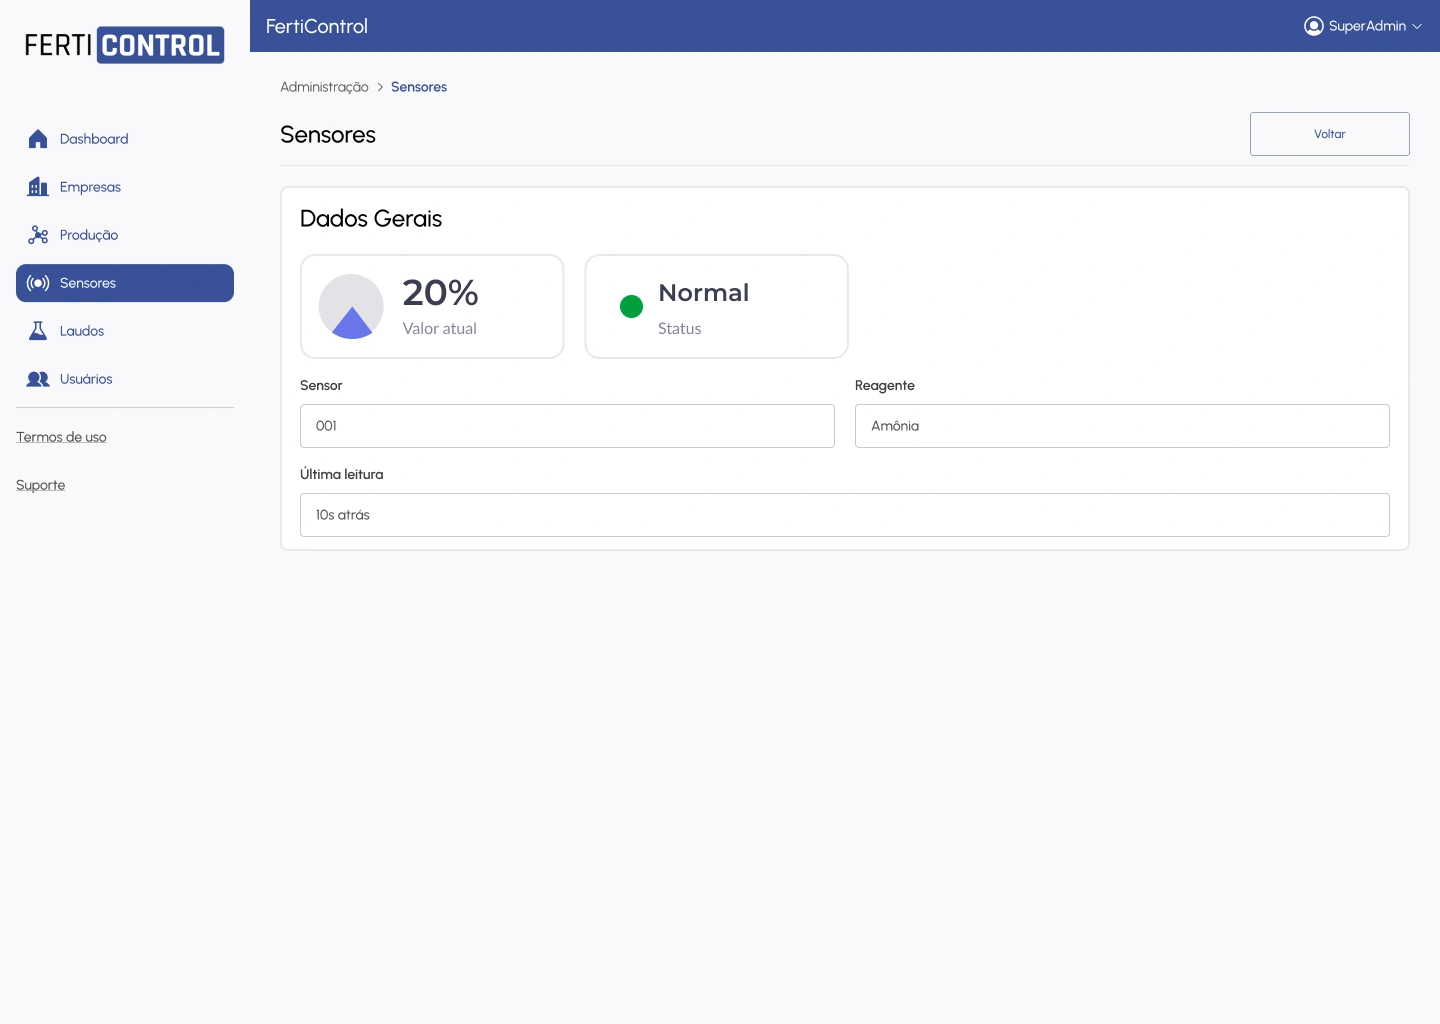Click the green Normal status indicator

click(631, 306)
